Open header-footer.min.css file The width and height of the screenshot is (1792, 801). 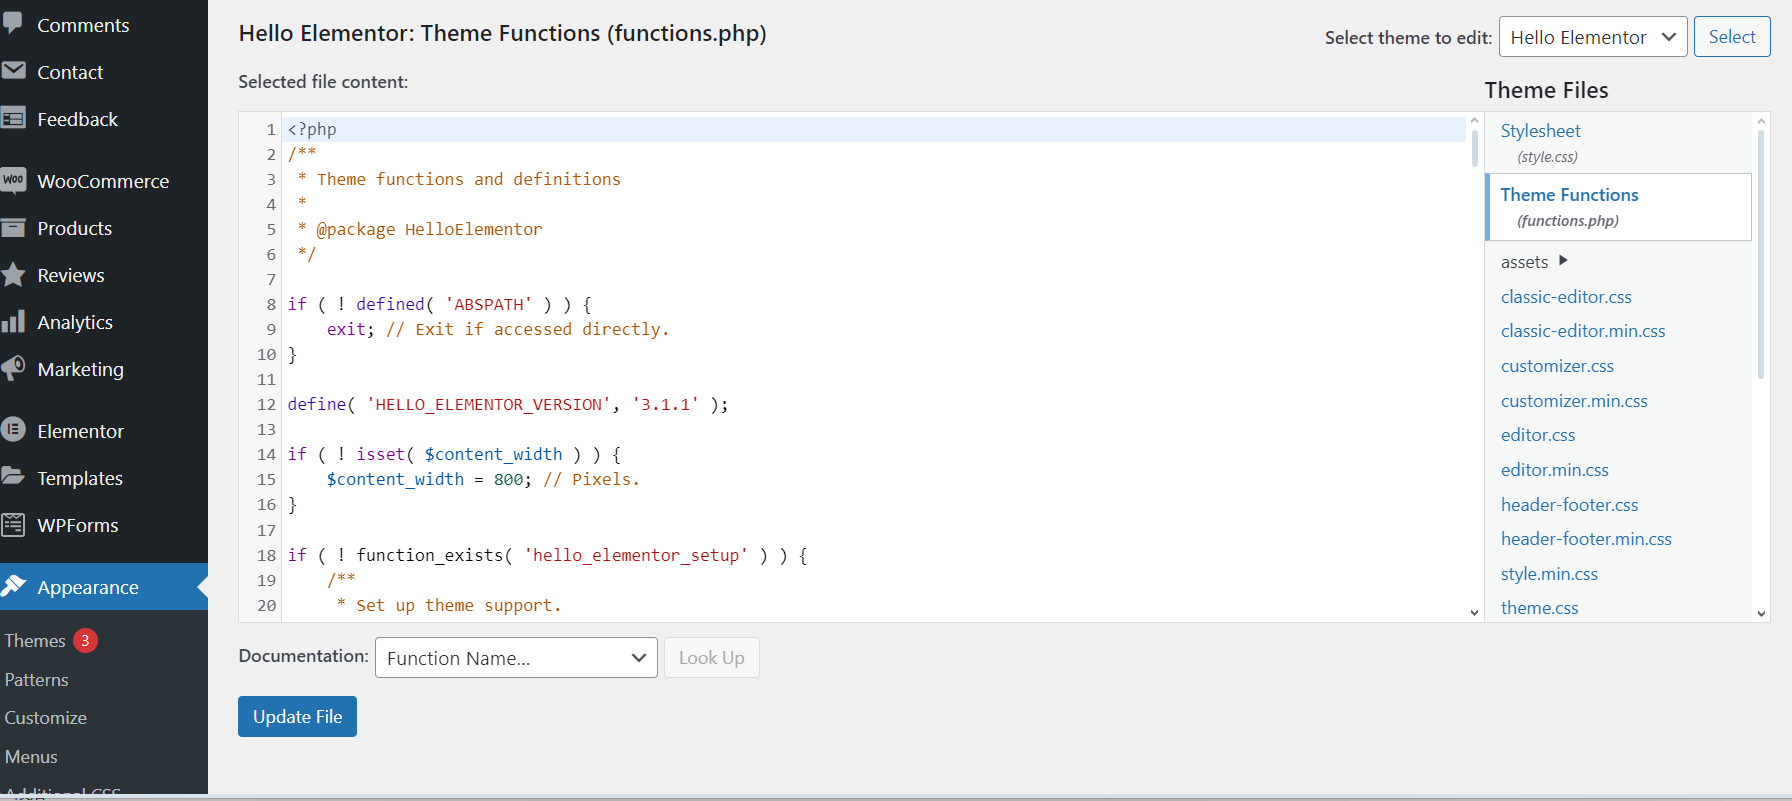[1586, 539]
